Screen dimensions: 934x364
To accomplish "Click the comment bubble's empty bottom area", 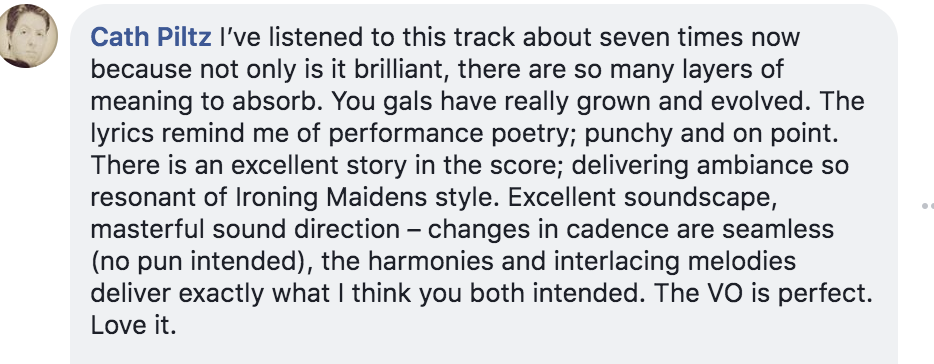I will click(x=482, y=351).
